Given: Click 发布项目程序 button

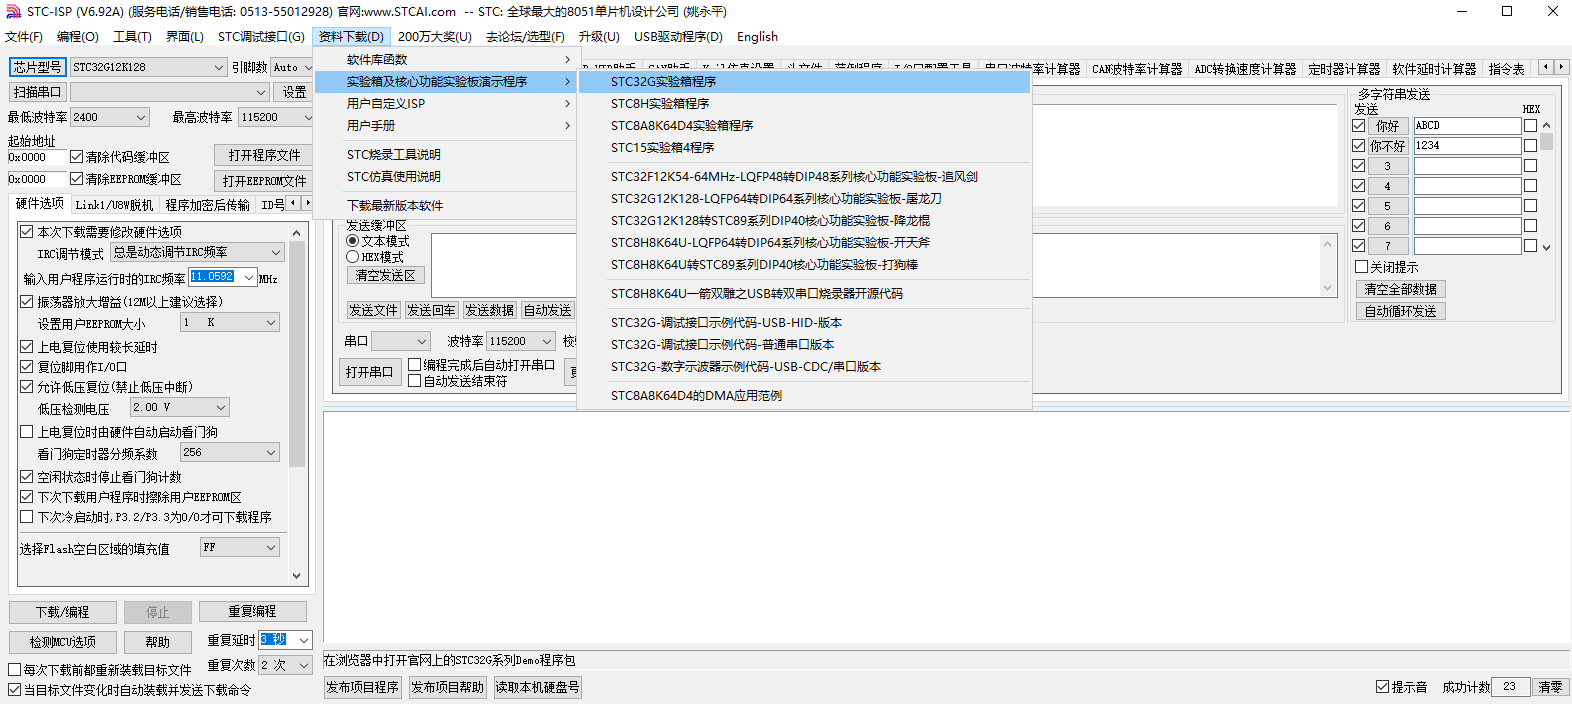Looking at the screenshot, I should (x=363, y=687).
